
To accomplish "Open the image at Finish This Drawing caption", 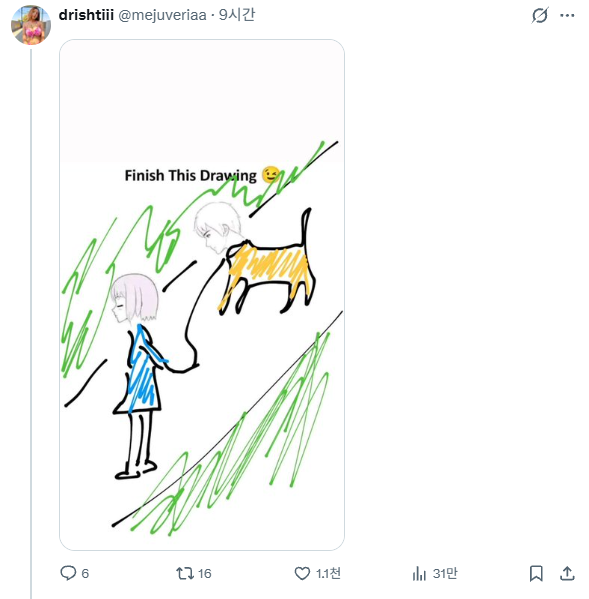I will tap(191, 175).
